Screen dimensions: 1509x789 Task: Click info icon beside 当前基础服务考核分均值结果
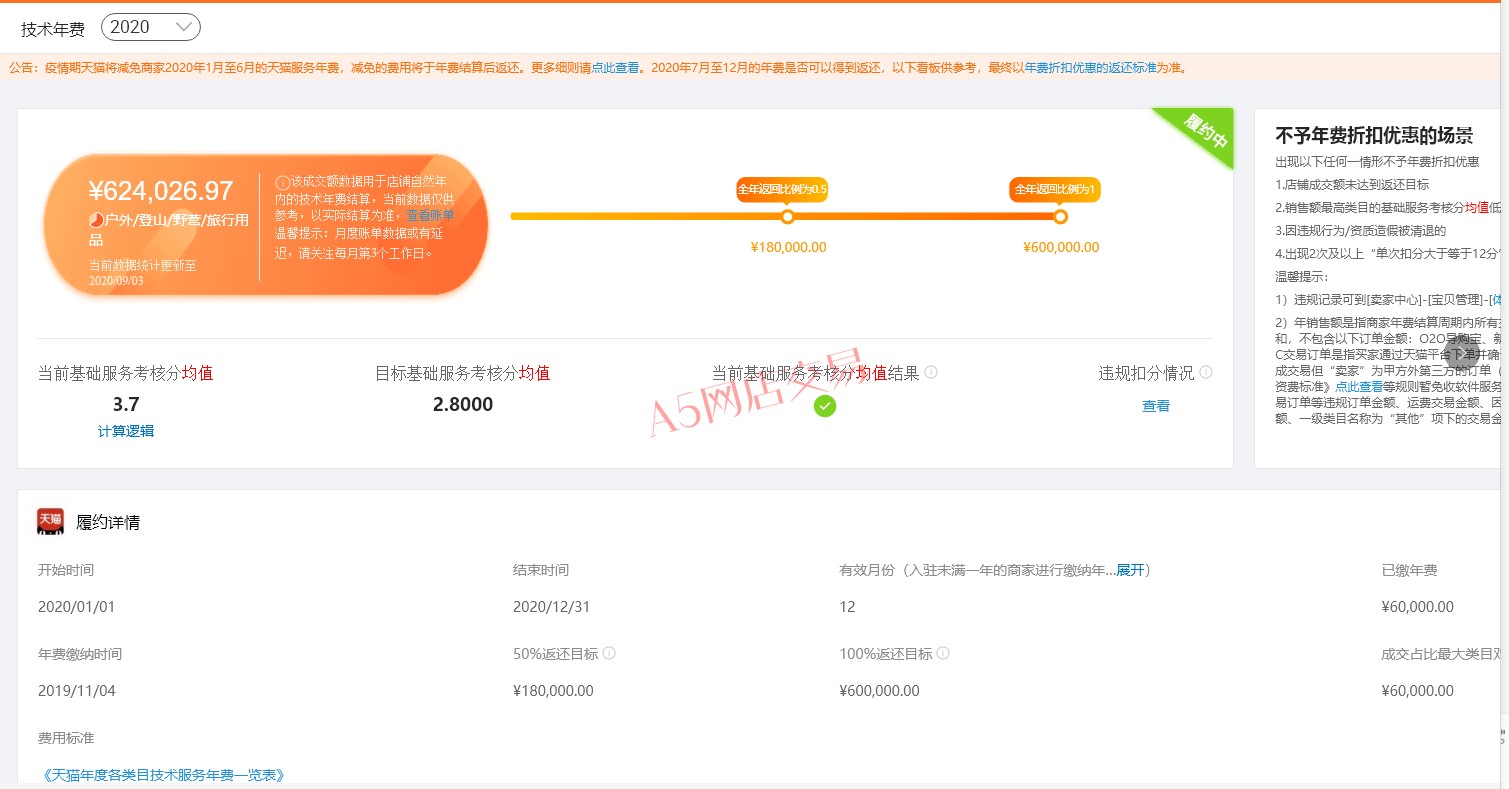point(931,372)
